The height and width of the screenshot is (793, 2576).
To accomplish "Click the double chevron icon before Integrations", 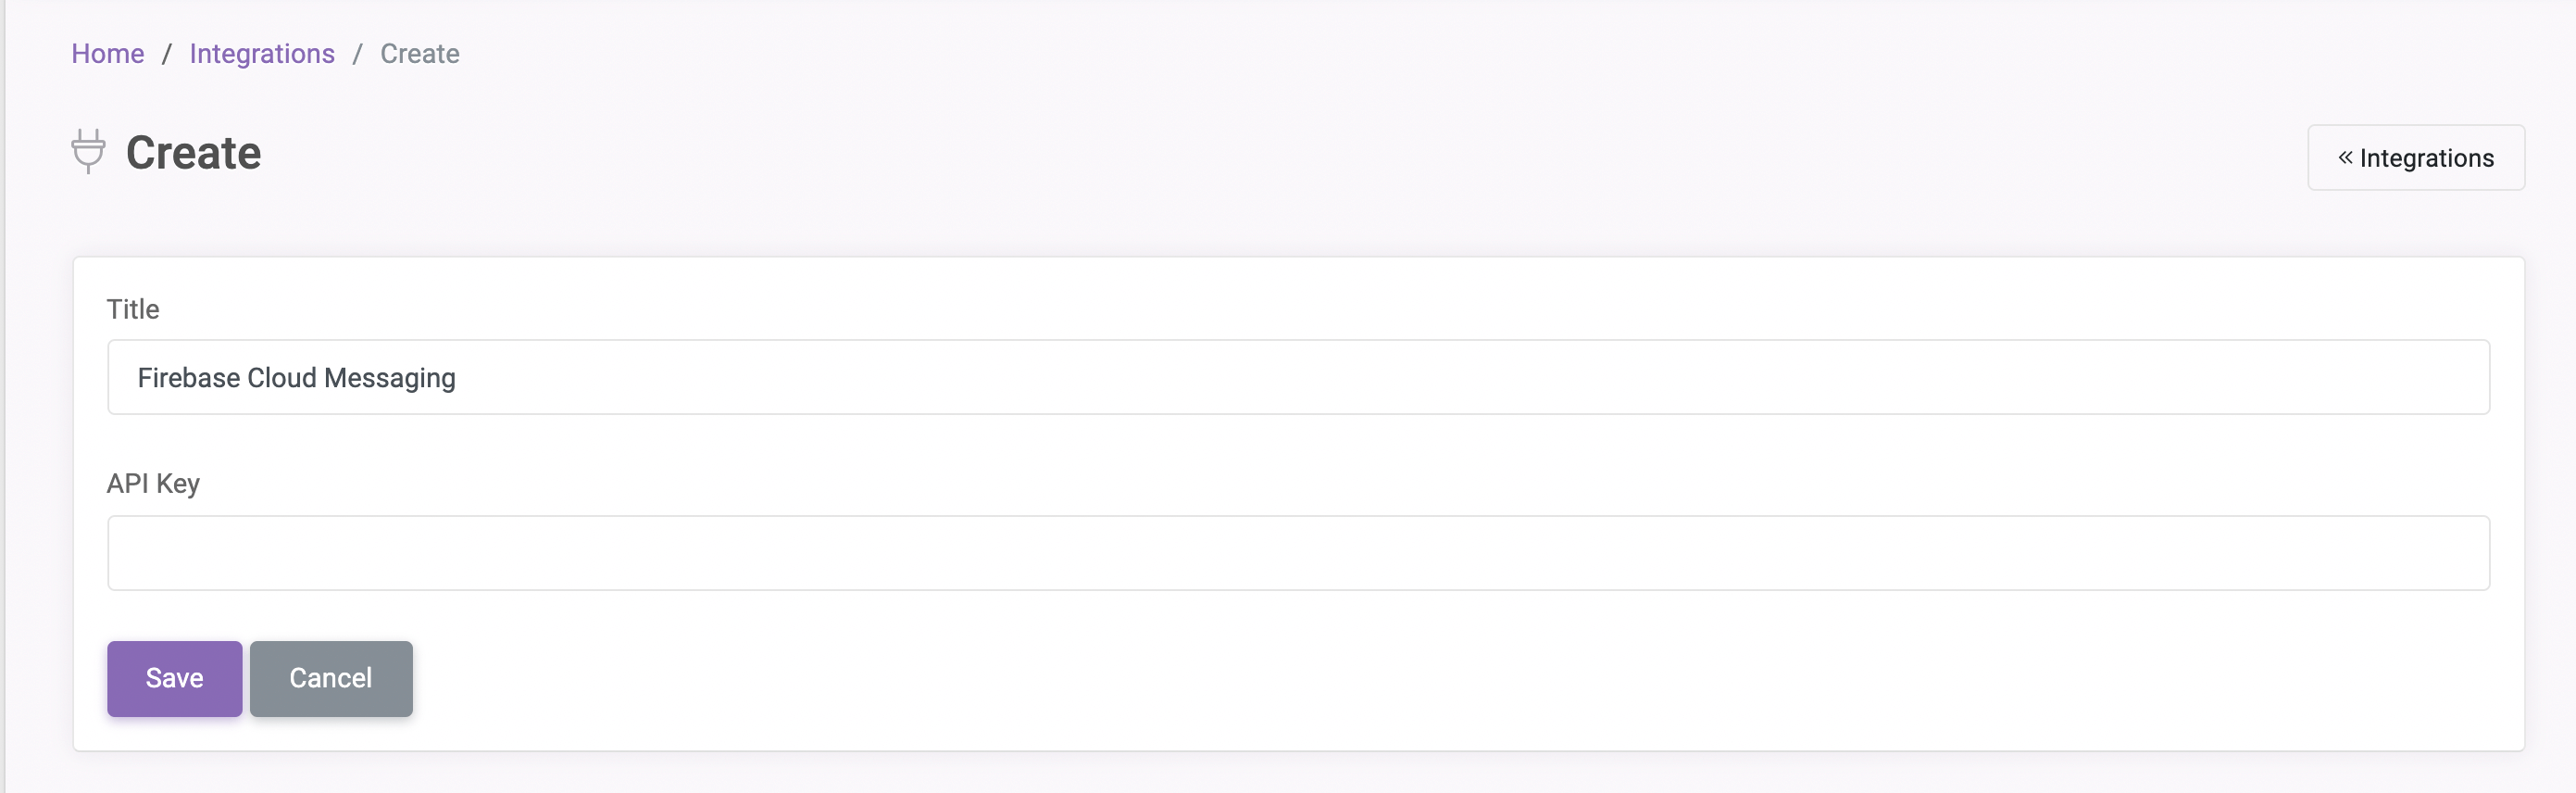I will (2345, 157).
